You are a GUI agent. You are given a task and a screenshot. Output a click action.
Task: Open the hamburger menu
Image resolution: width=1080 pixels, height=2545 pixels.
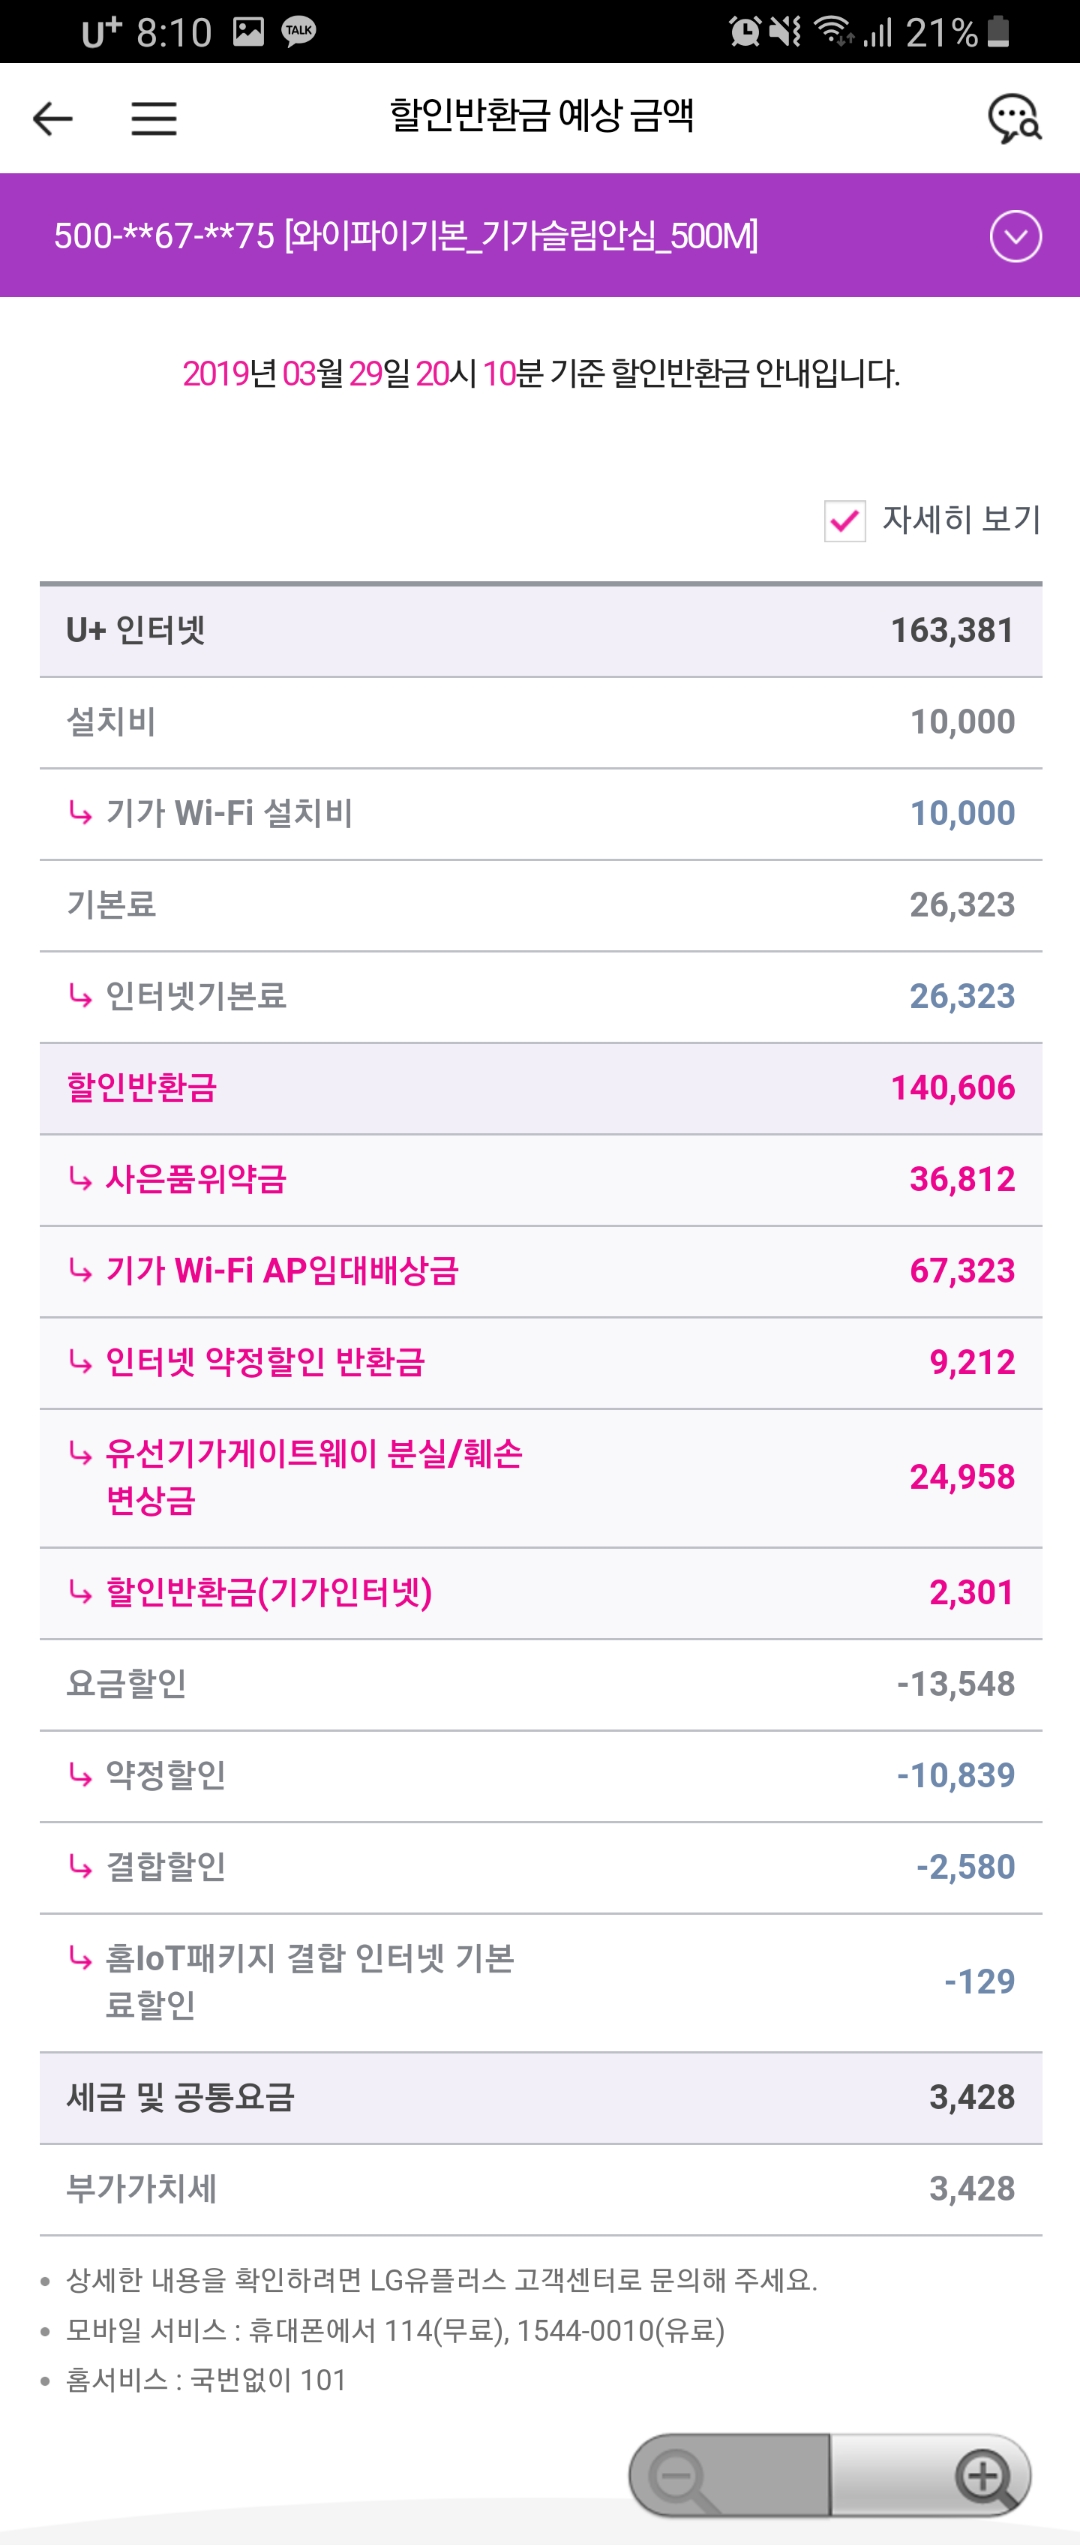[x=154, y=119]
